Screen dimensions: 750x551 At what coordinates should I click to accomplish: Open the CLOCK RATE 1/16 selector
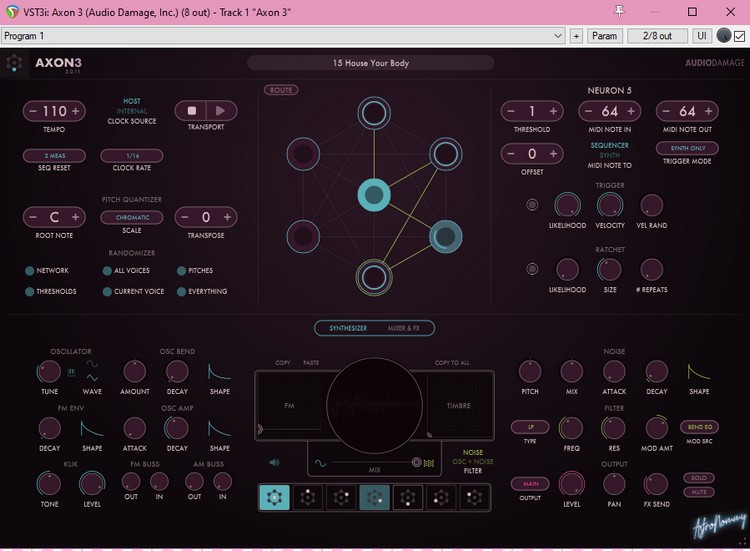tap(132, 155)
